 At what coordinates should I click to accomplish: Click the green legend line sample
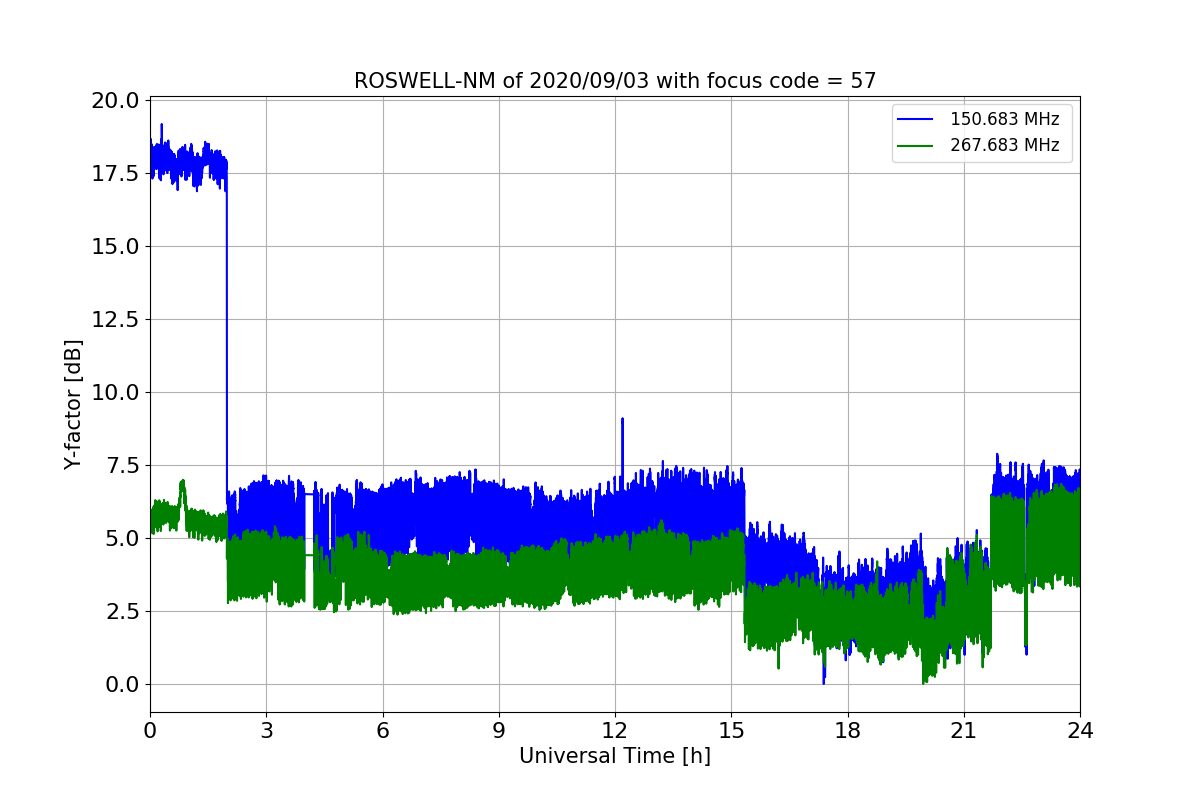[x=915, y=145]
